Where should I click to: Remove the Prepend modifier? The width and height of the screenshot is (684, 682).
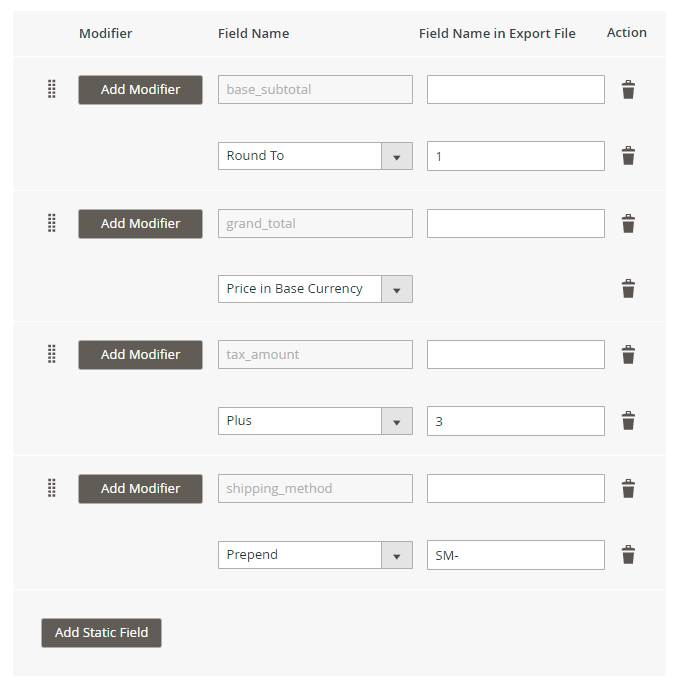pyautogui.click(x=628, y=555)
